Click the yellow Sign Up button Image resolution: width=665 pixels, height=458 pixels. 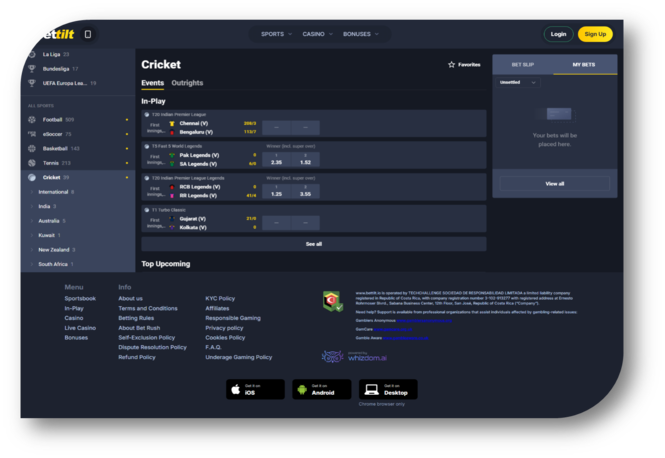(595, 34)
